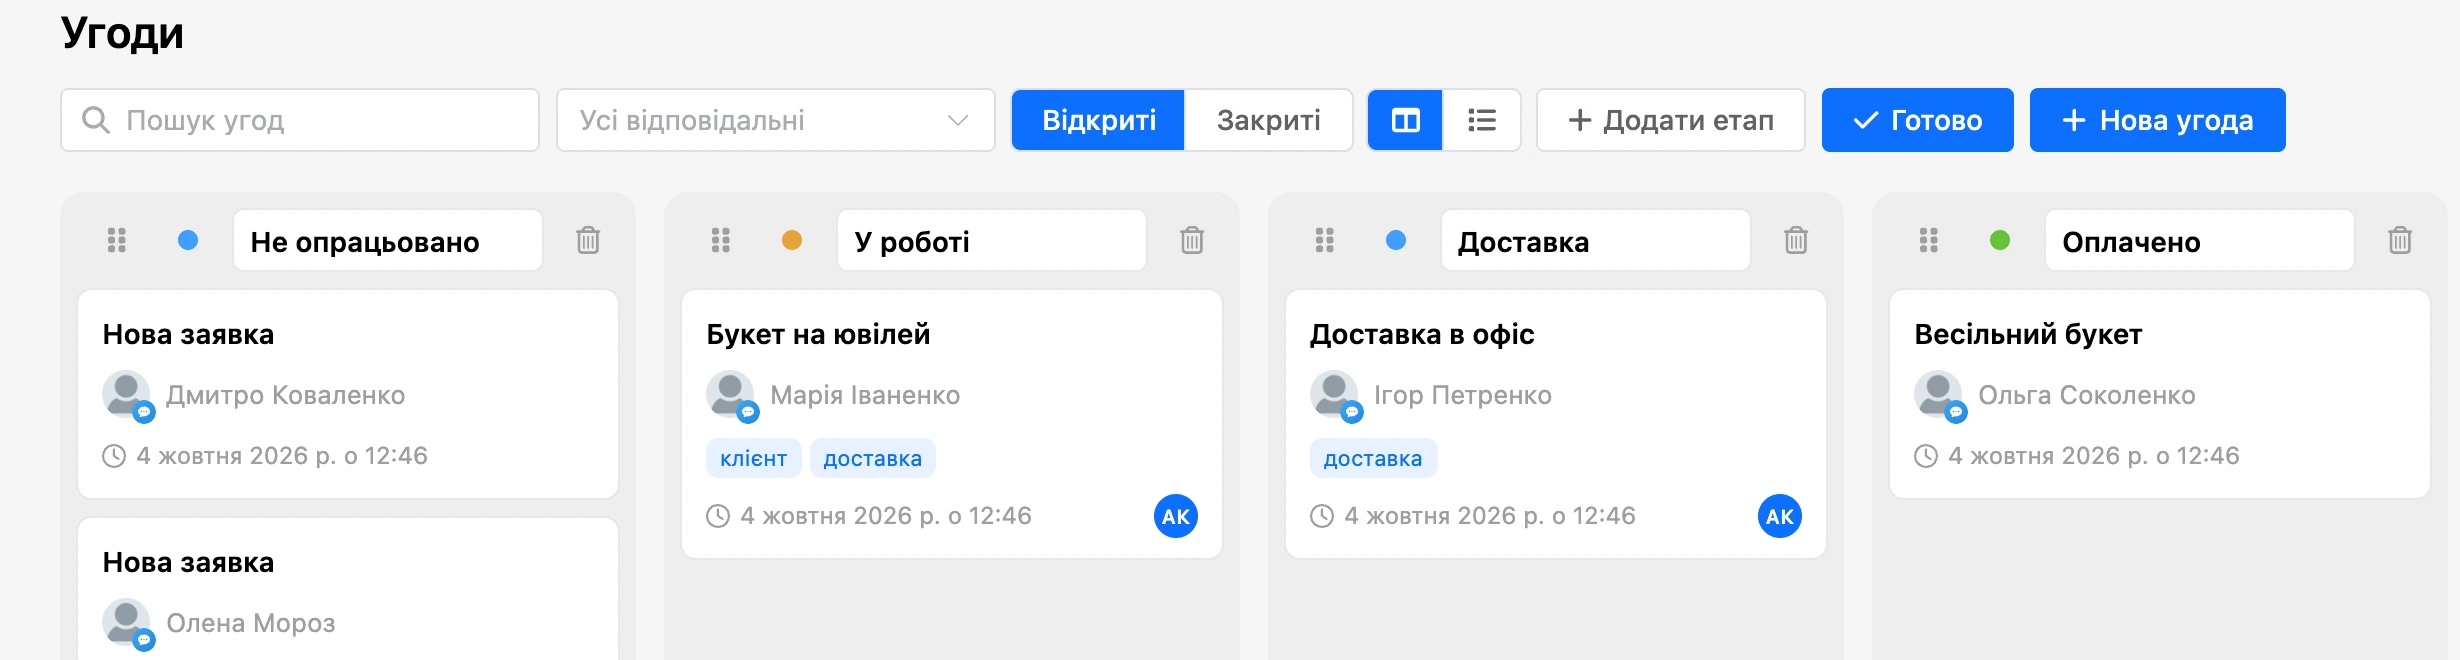Click contact name 'Олена Мороз'

point(250,623)
